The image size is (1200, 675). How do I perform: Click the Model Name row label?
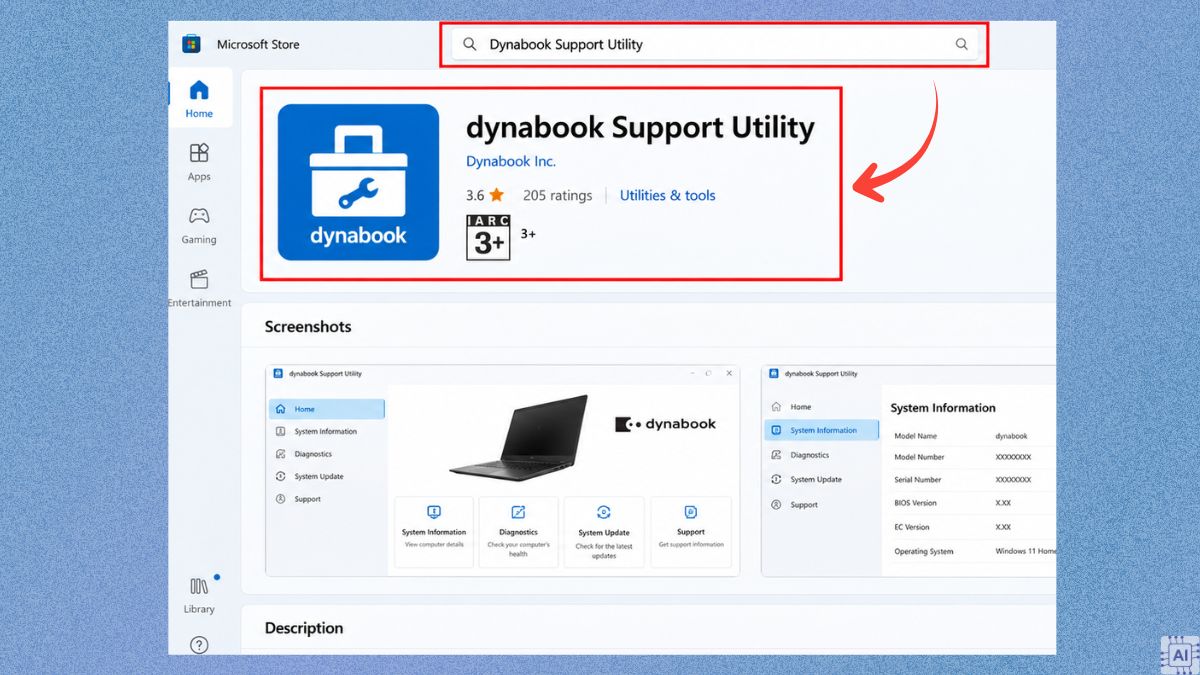coord(916,436)
